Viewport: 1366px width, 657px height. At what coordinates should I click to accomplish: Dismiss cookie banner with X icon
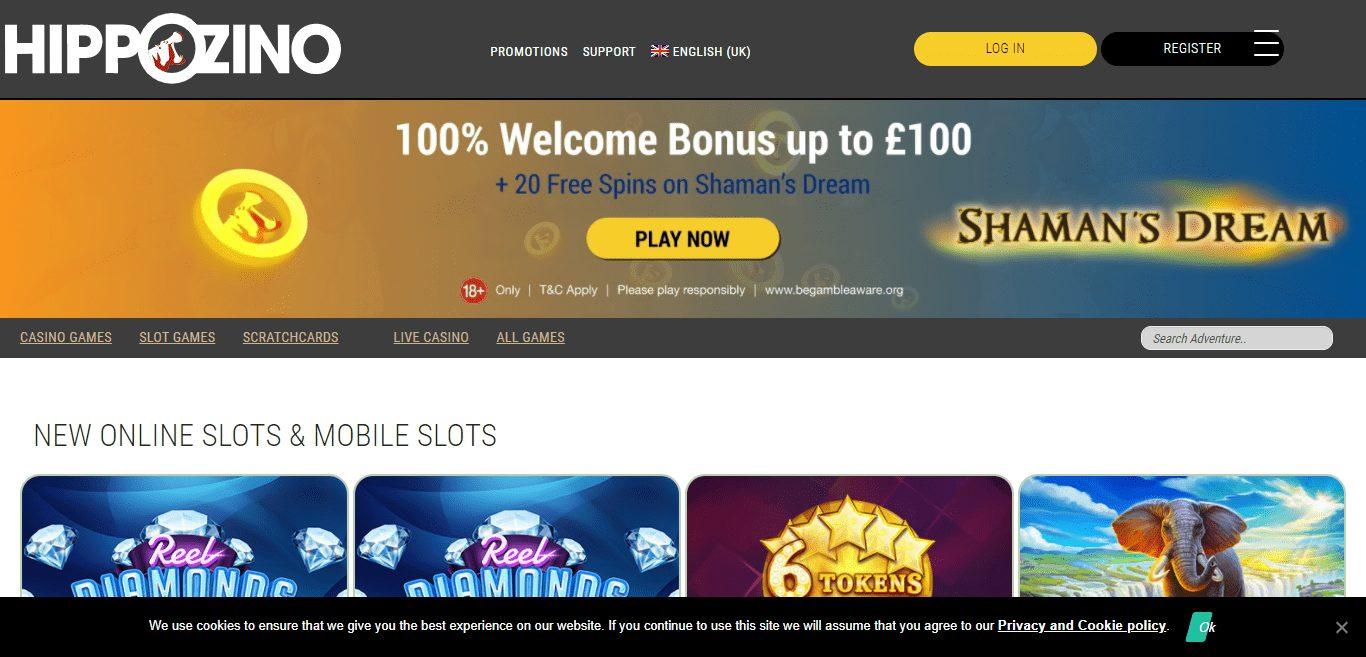pos(1342,627)
